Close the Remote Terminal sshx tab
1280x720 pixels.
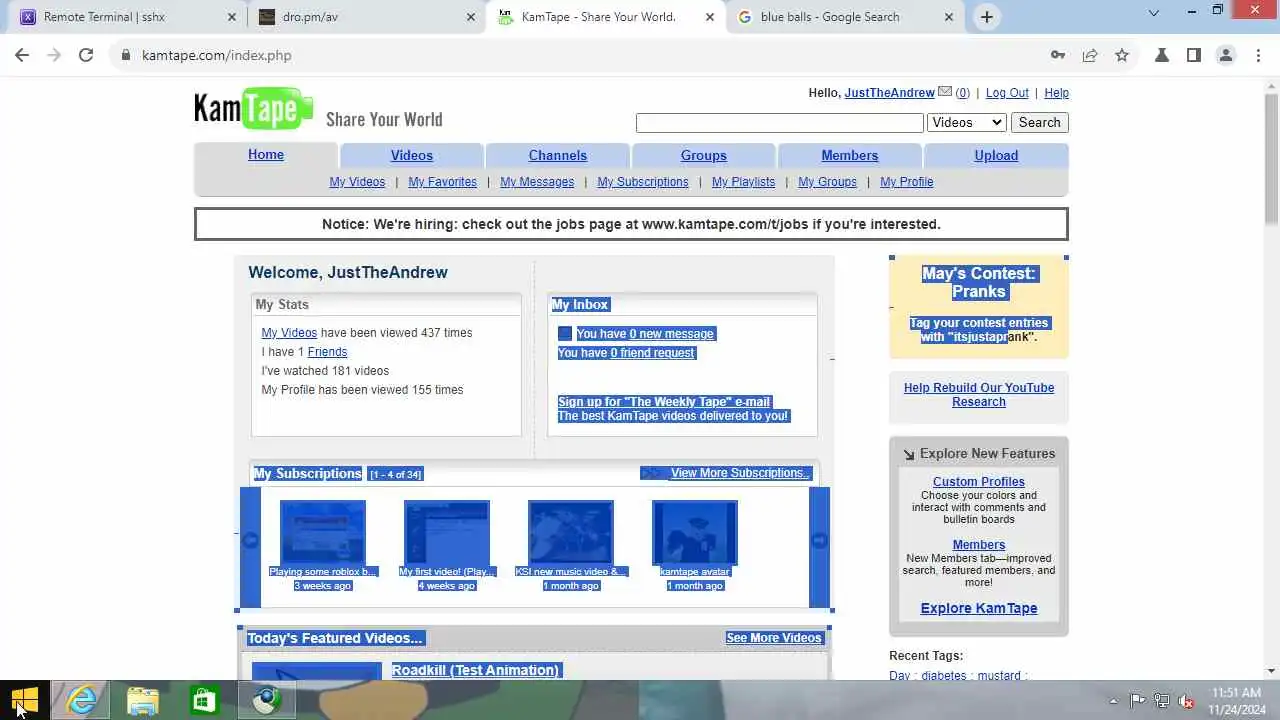232,17
